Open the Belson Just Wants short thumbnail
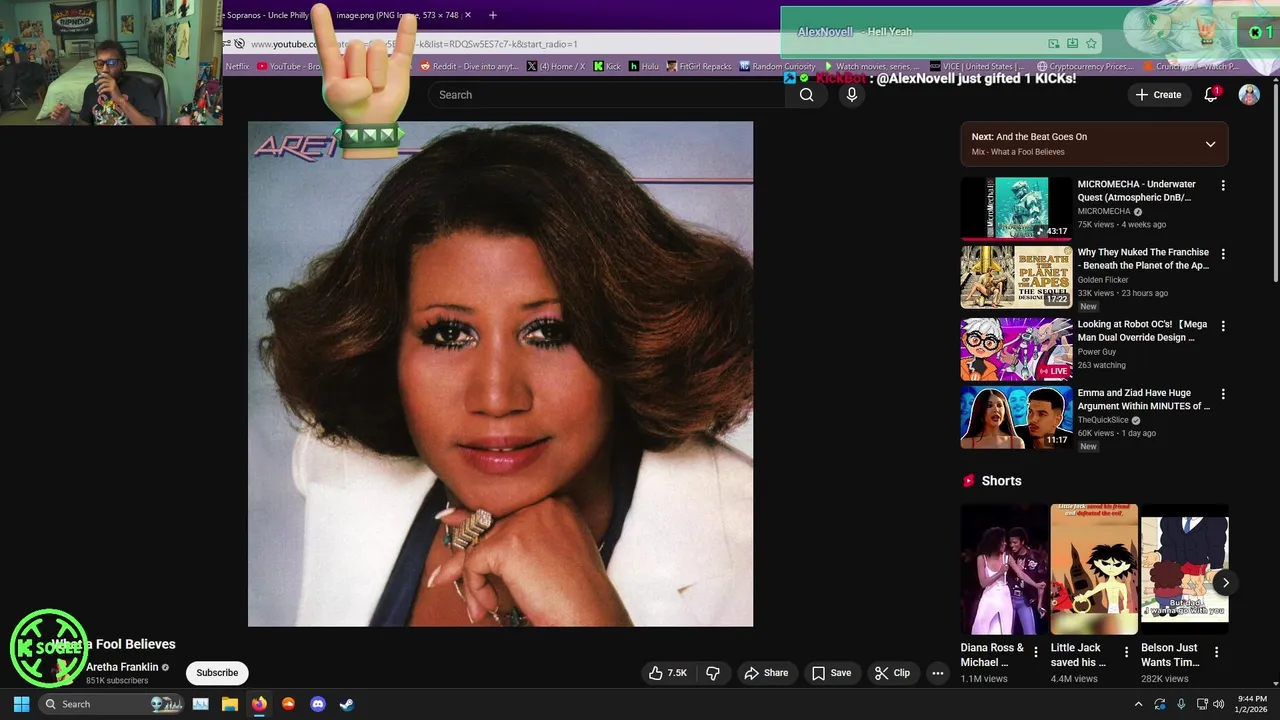Screen dimensions: 1280x720 [x=1184, y=569]
